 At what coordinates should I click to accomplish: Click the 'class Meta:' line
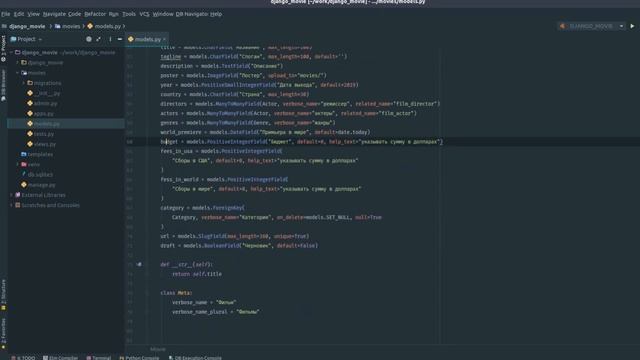(x=176, y=293)
